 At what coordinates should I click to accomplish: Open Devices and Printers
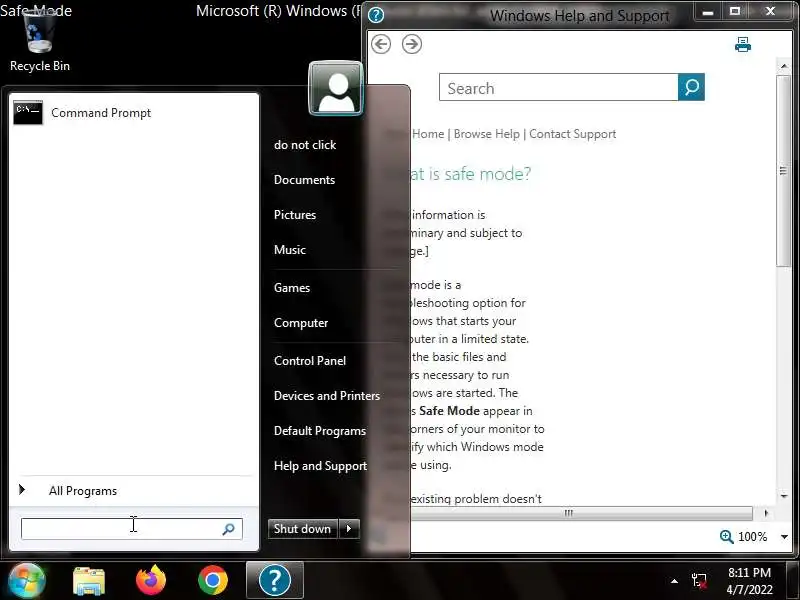(x=327, y=396)
